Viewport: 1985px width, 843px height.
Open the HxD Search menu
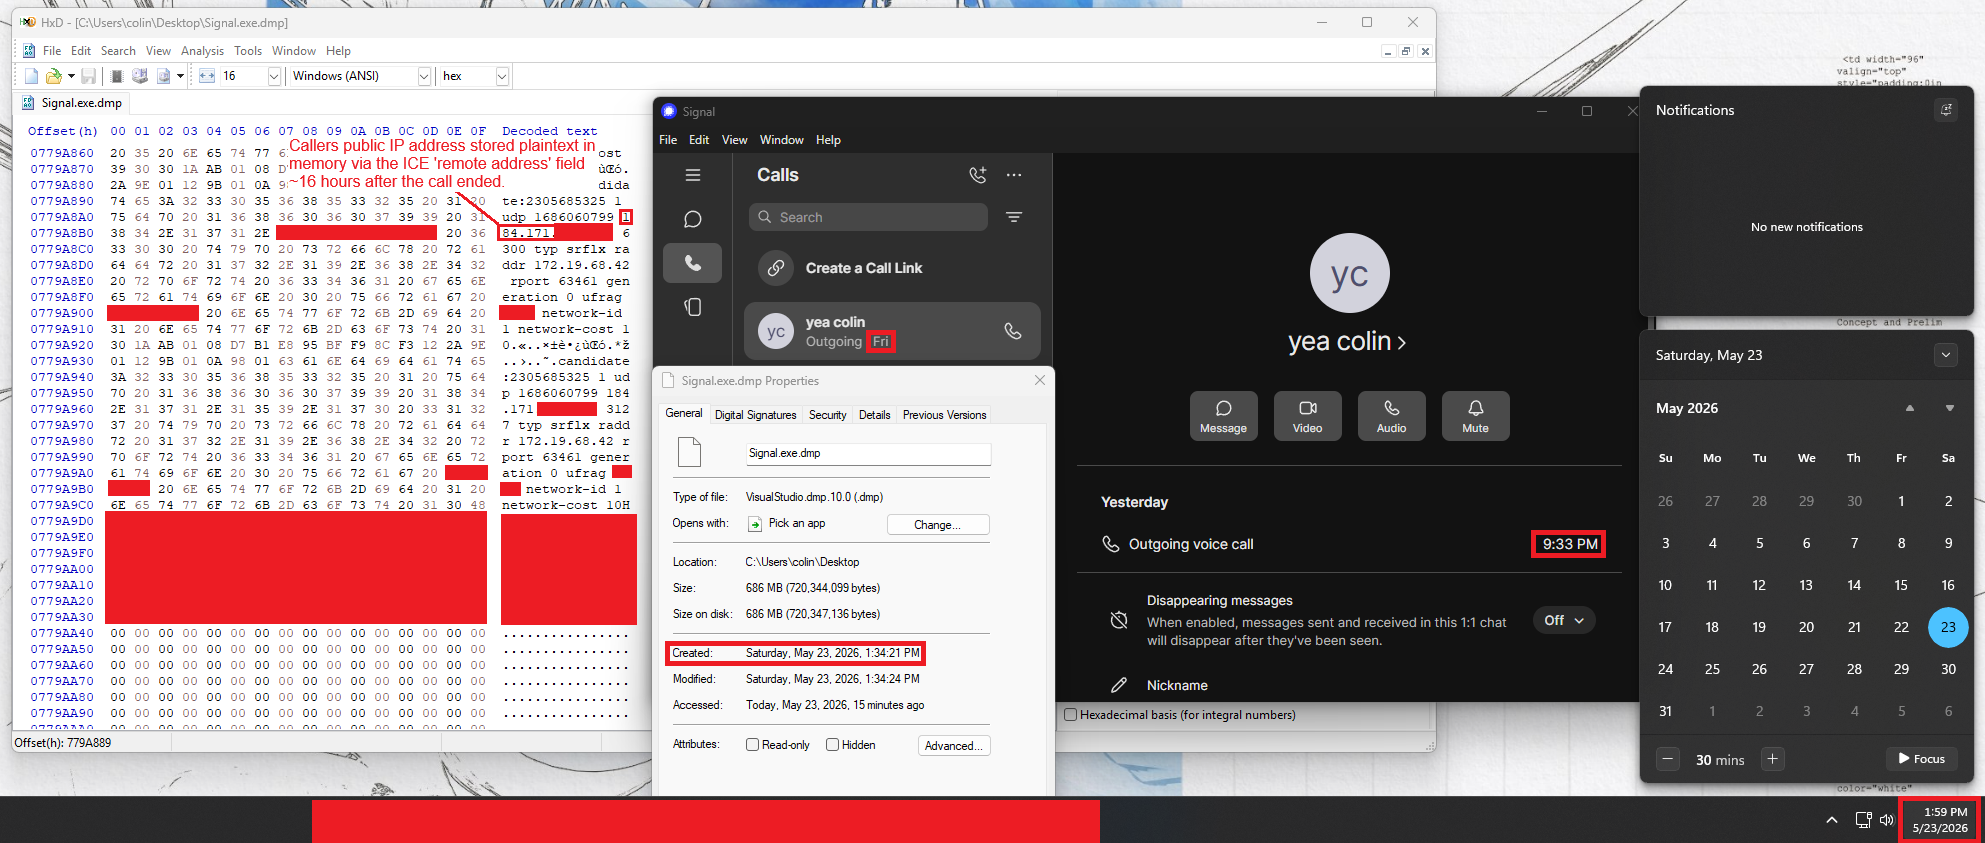click(x=118, y=51)
